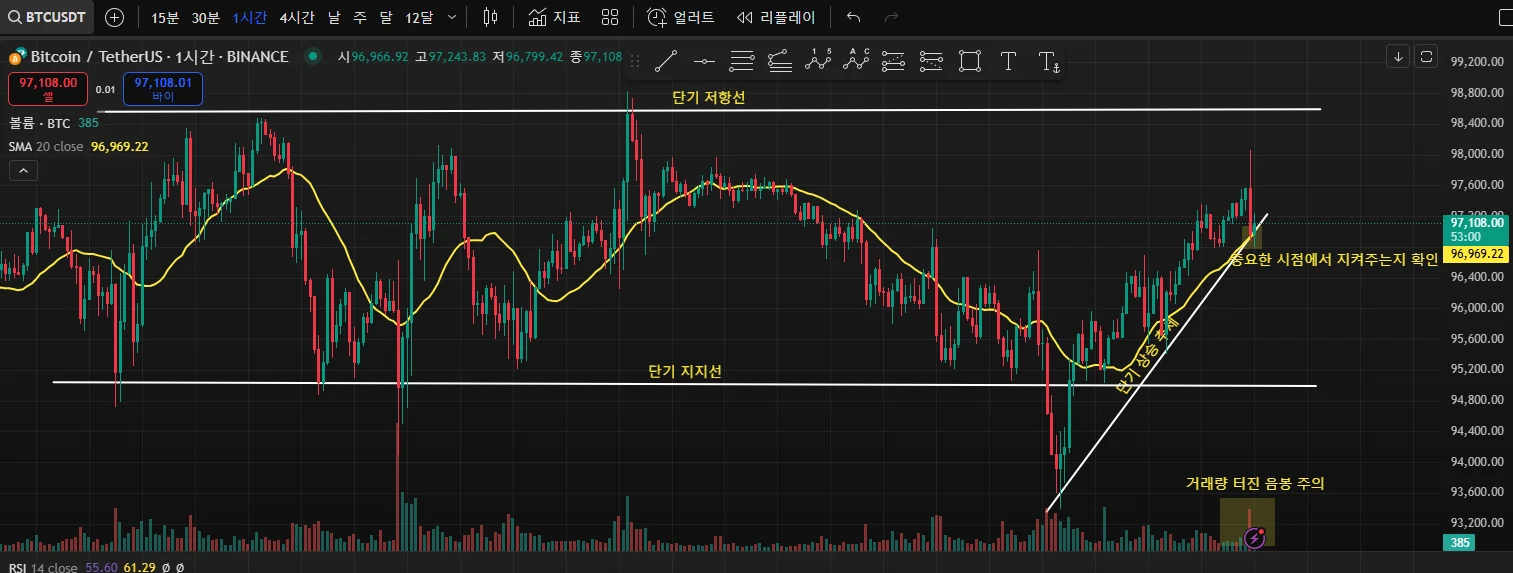Click the add symbol plus icon
The image size is (1513, 573).
pos(115,17)
